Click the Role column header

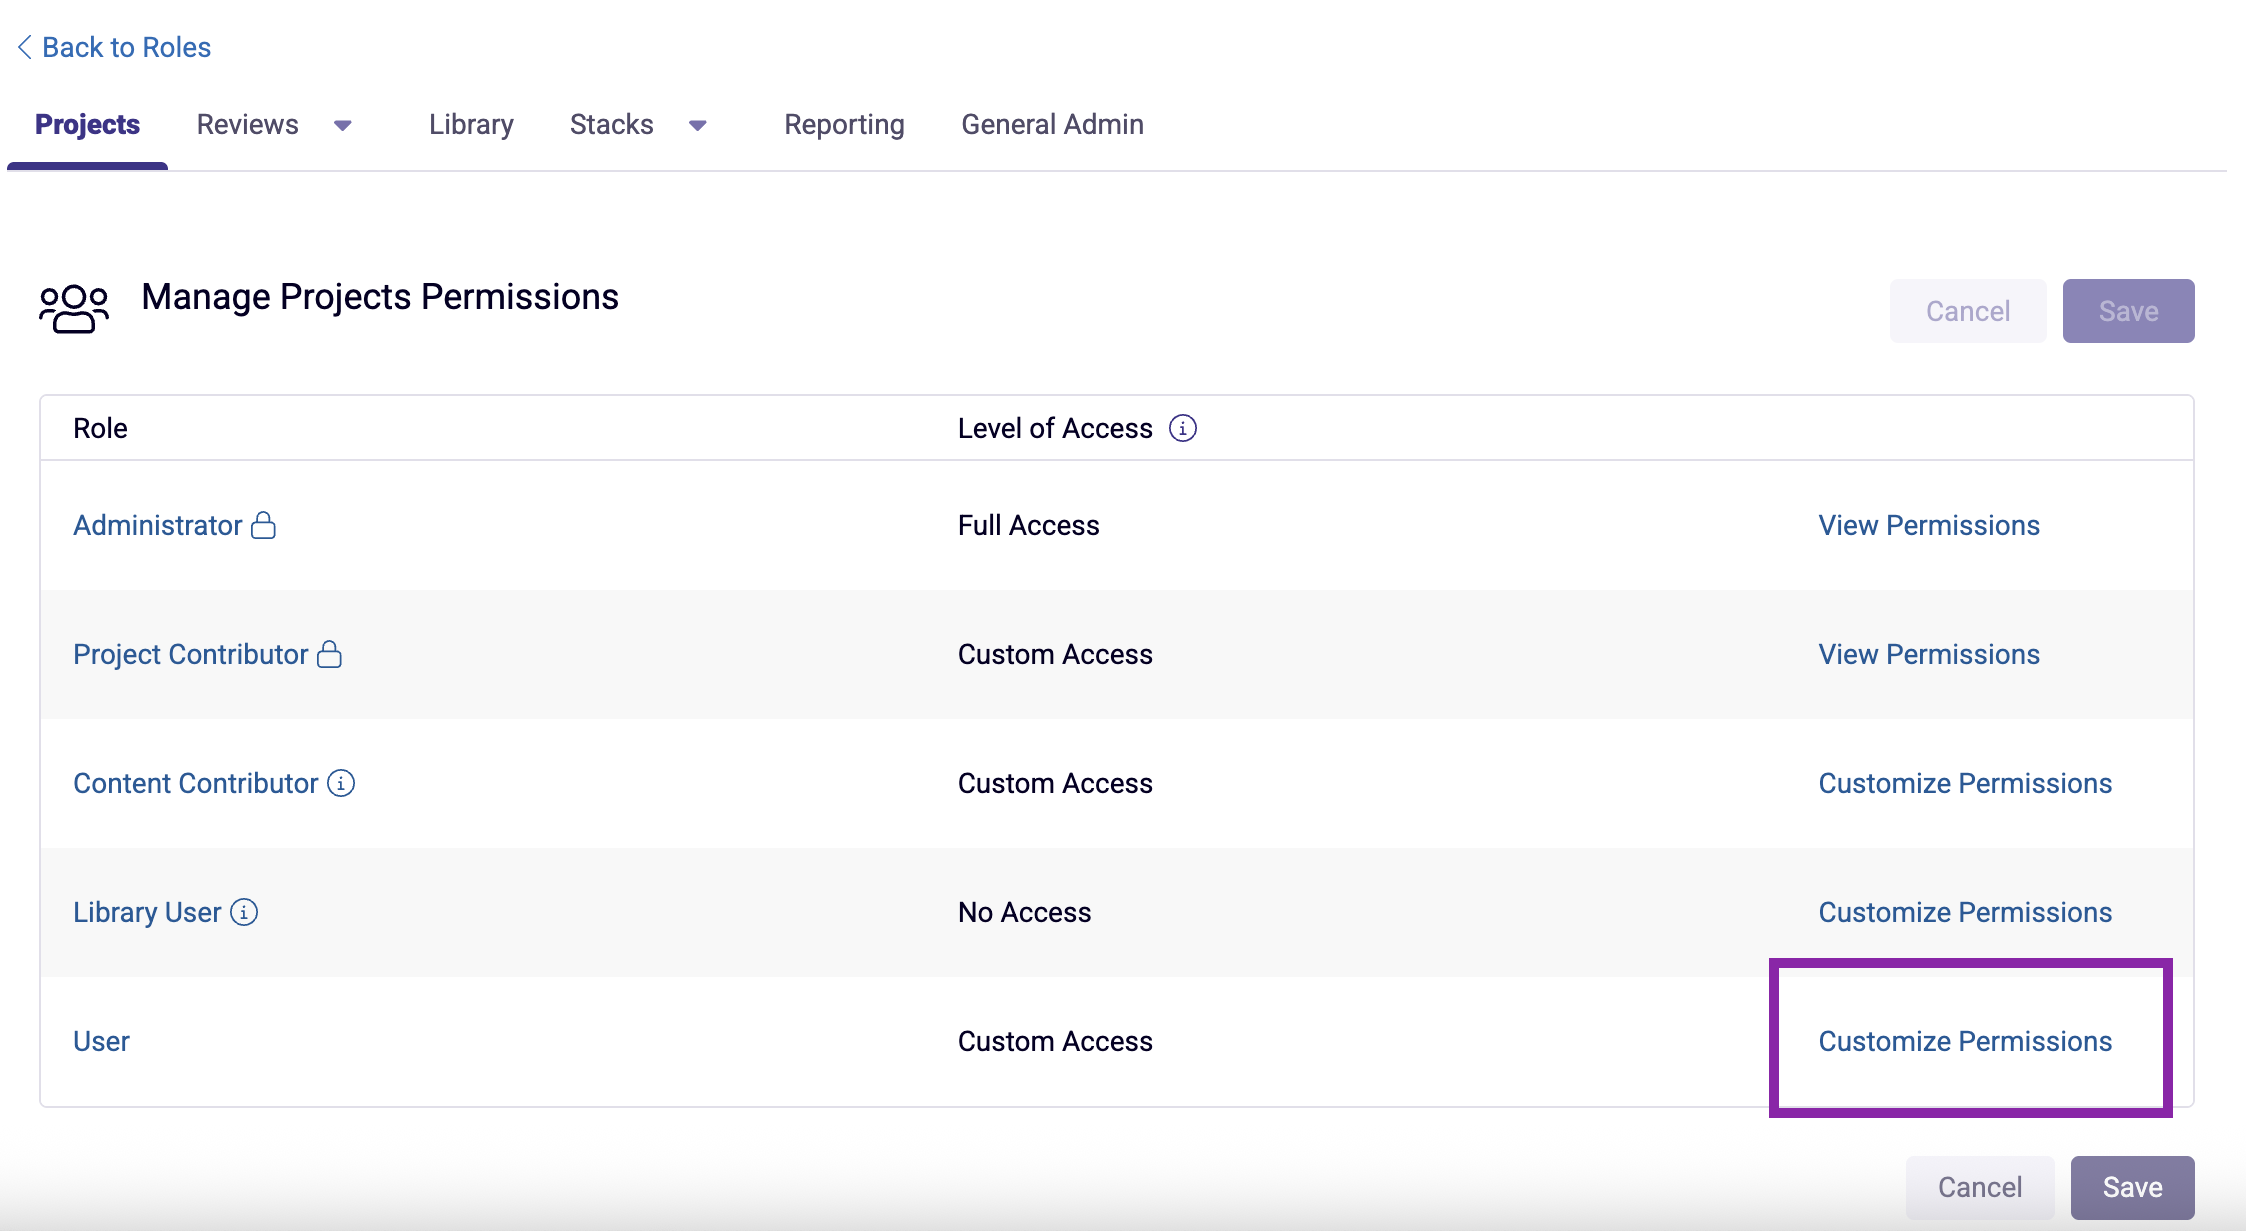pyautogui.click(x=100, y=428)
